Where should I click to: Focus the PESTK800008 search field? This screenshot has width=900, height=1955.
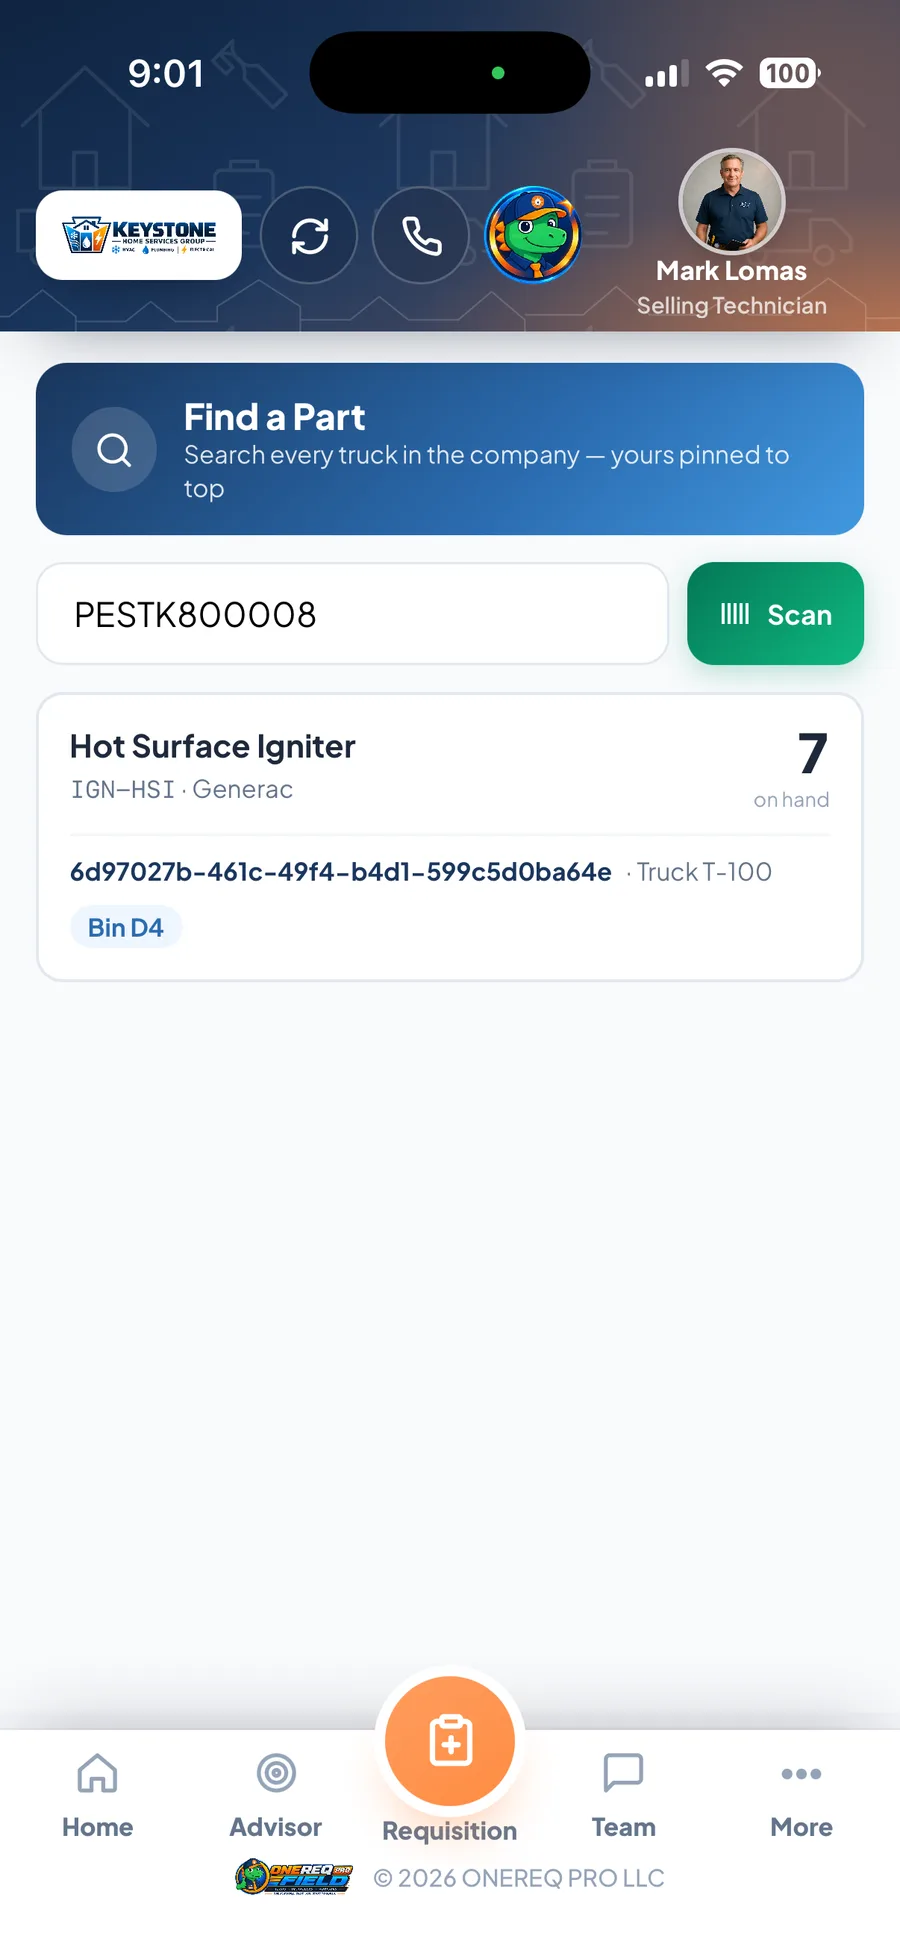tap(352, 614)
